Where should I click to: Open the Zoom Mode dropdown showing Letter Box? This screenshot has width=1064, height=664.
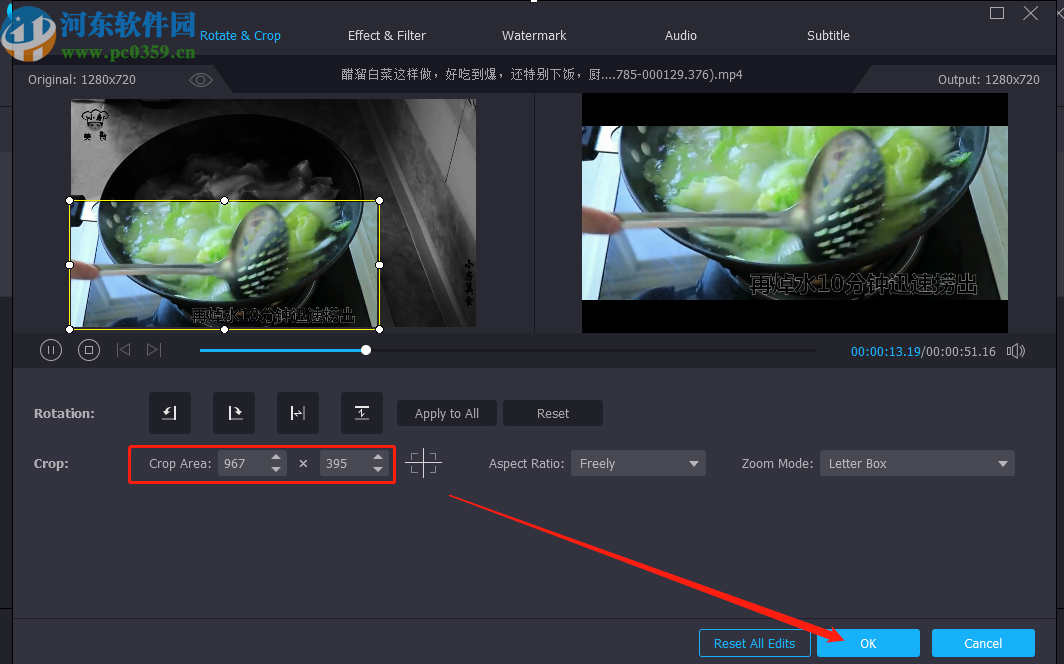(x=916, y=463)
